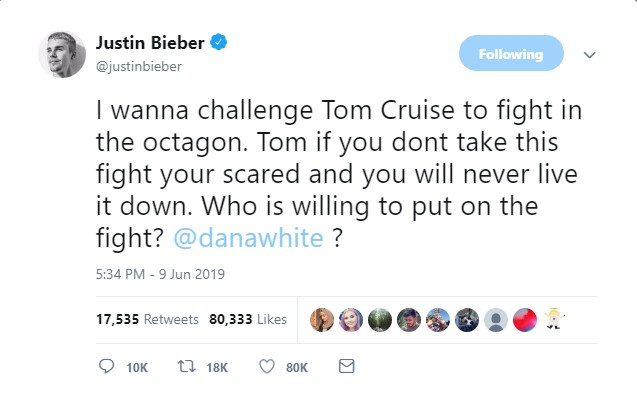Toggle the Following button
Image resolution: width=637 pixels, height=401 pixels.
point(510,54)
